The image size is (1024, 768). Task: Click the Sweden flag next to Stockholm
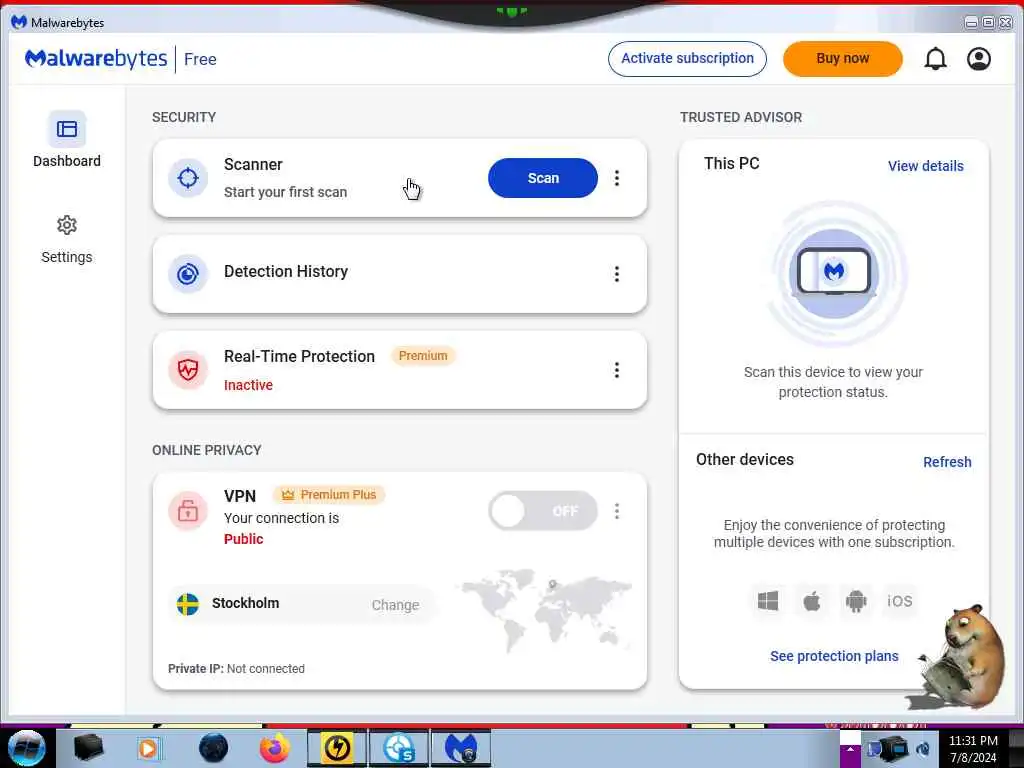coord(188,604)
